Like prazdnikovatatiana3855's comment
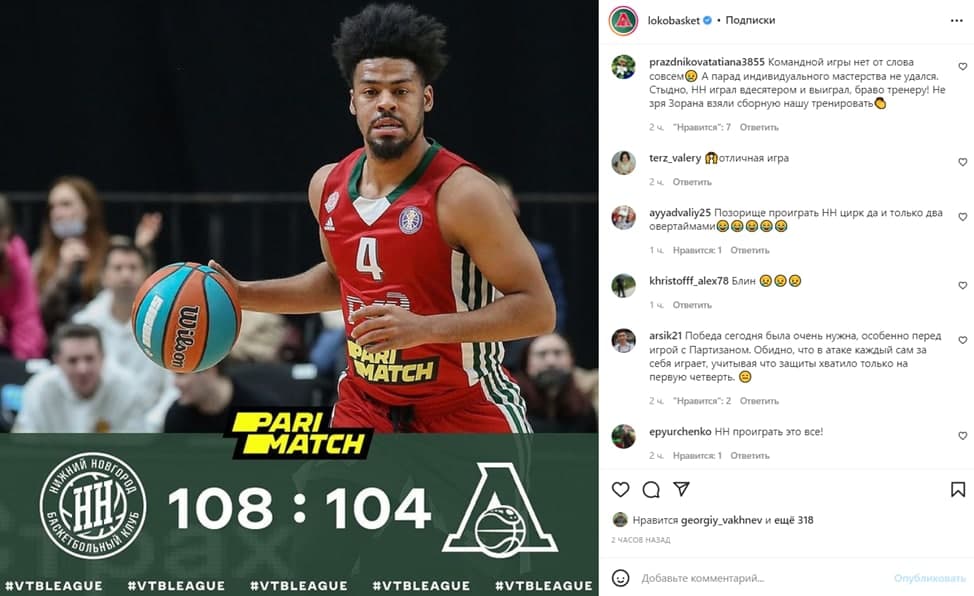Image resolution: width=974 pixels, height=596 pixels. coord(962,66)
